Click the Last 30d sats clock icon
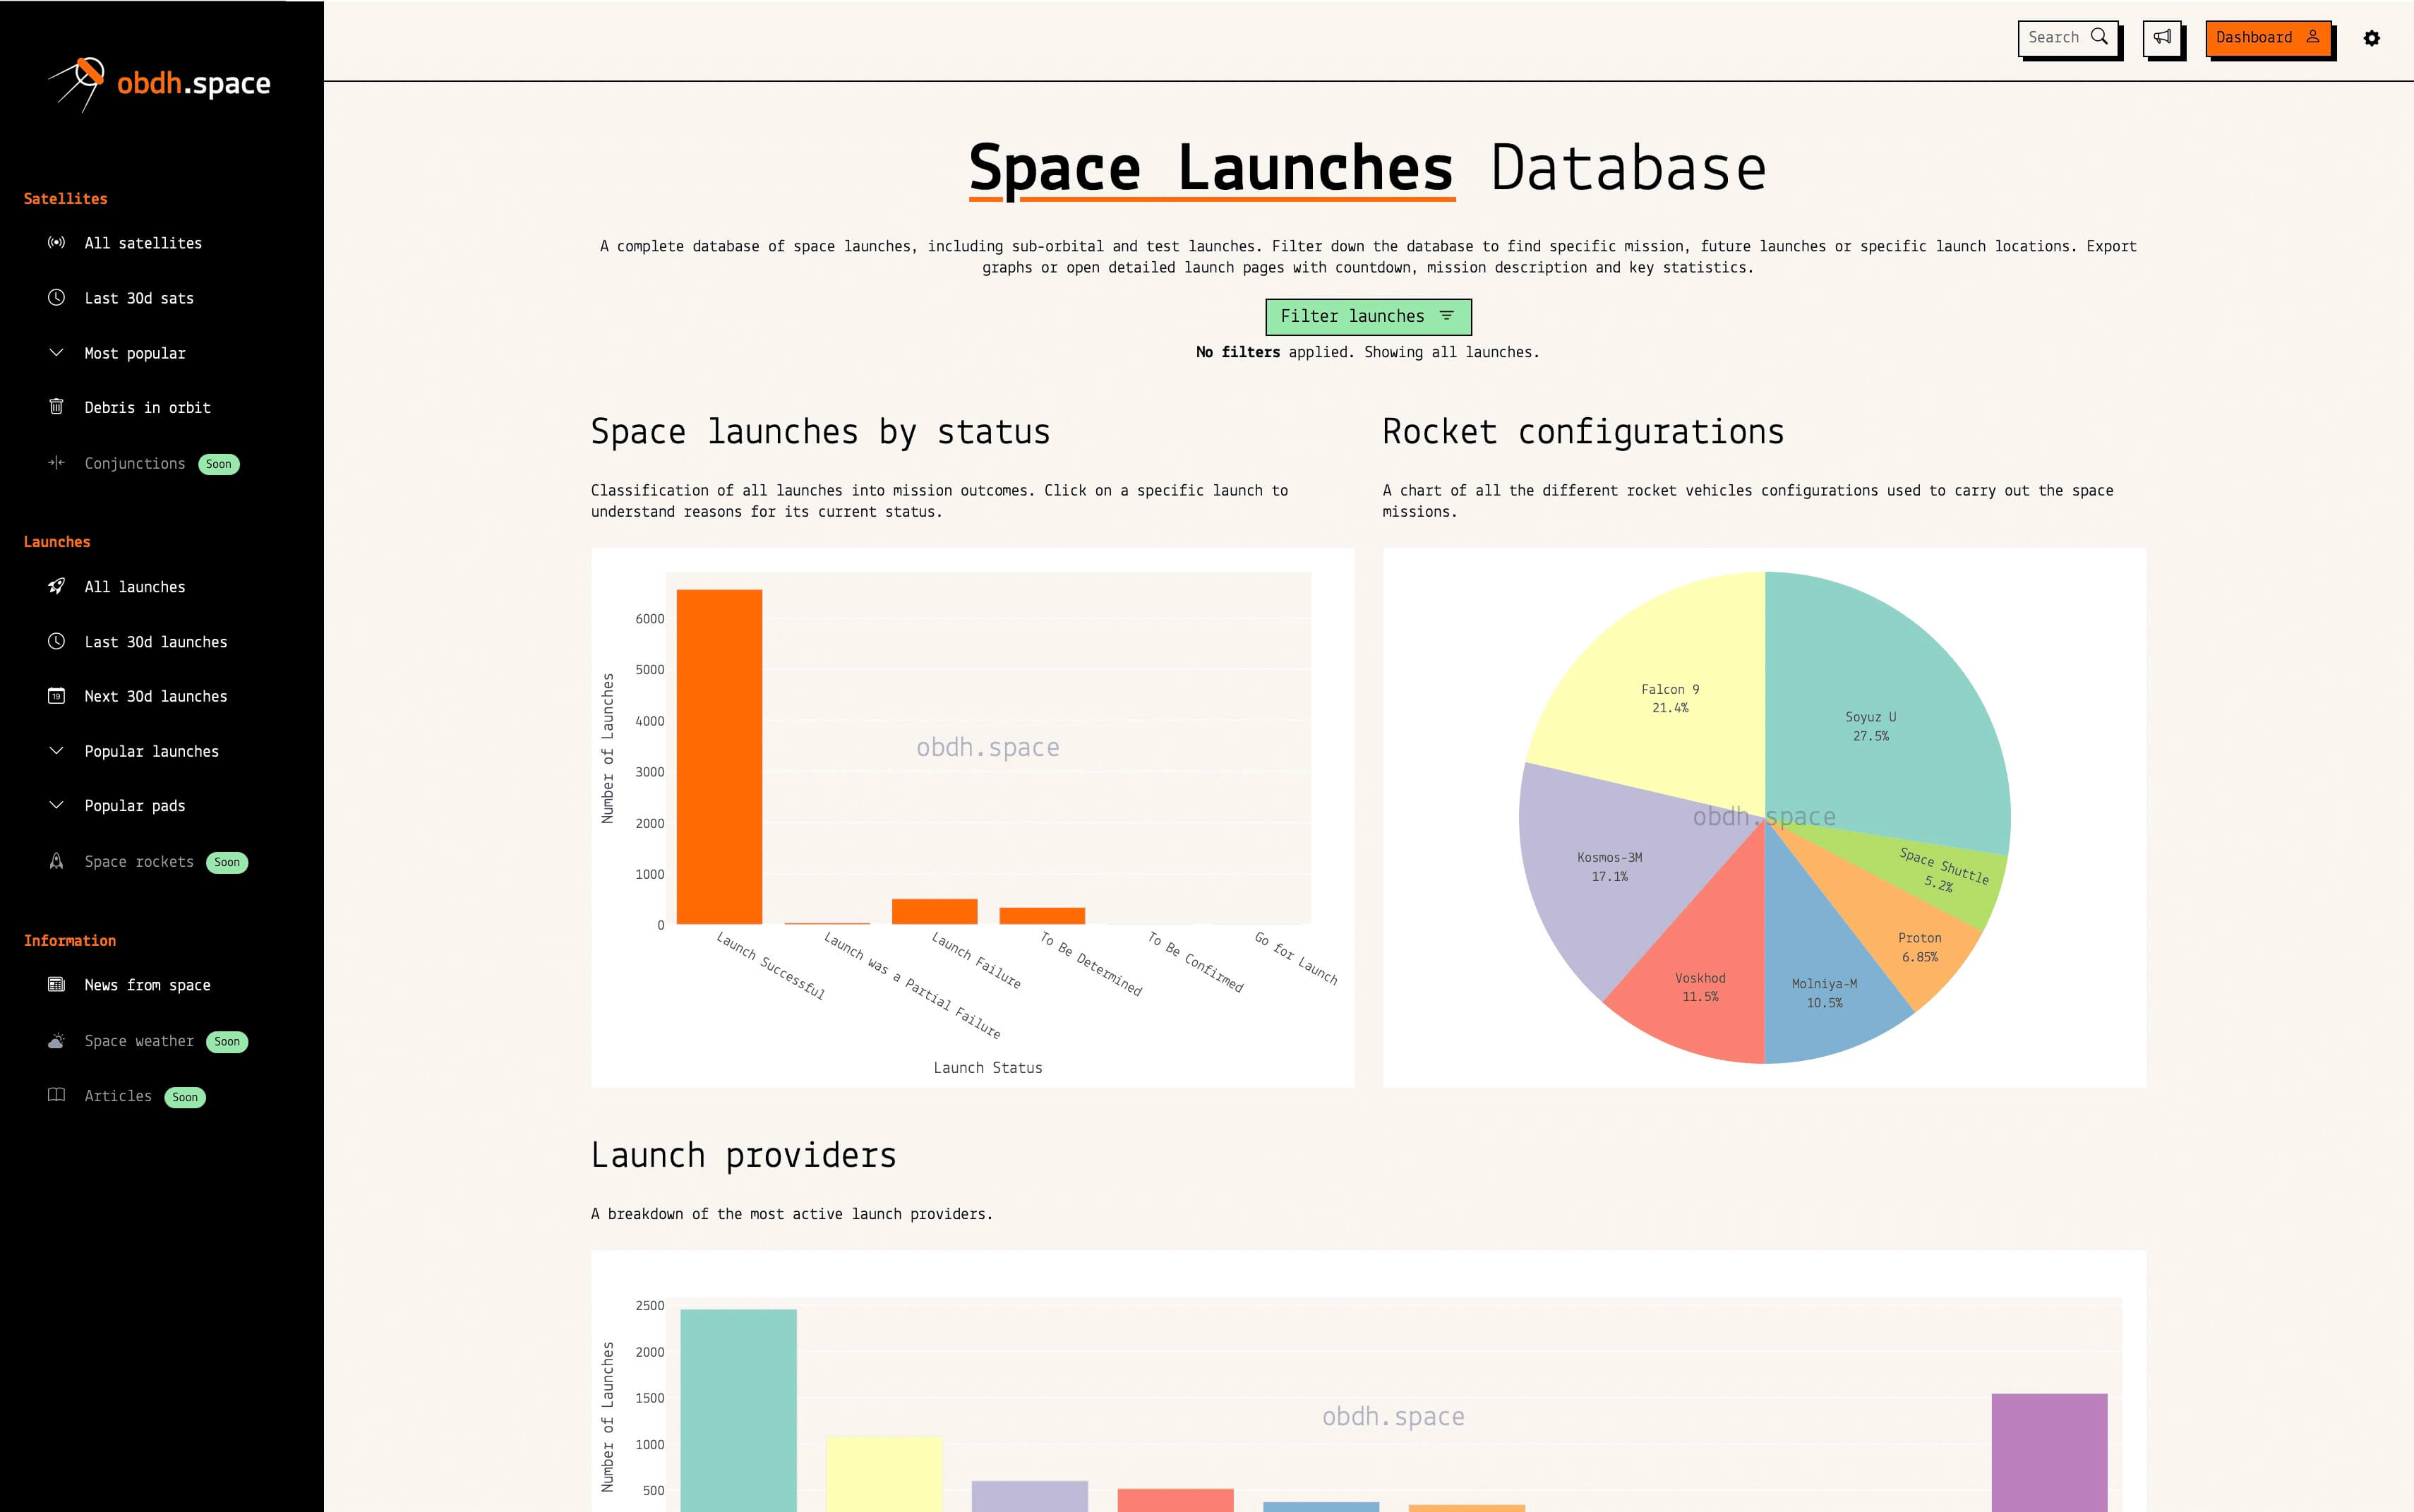 [x=57, y=298]
